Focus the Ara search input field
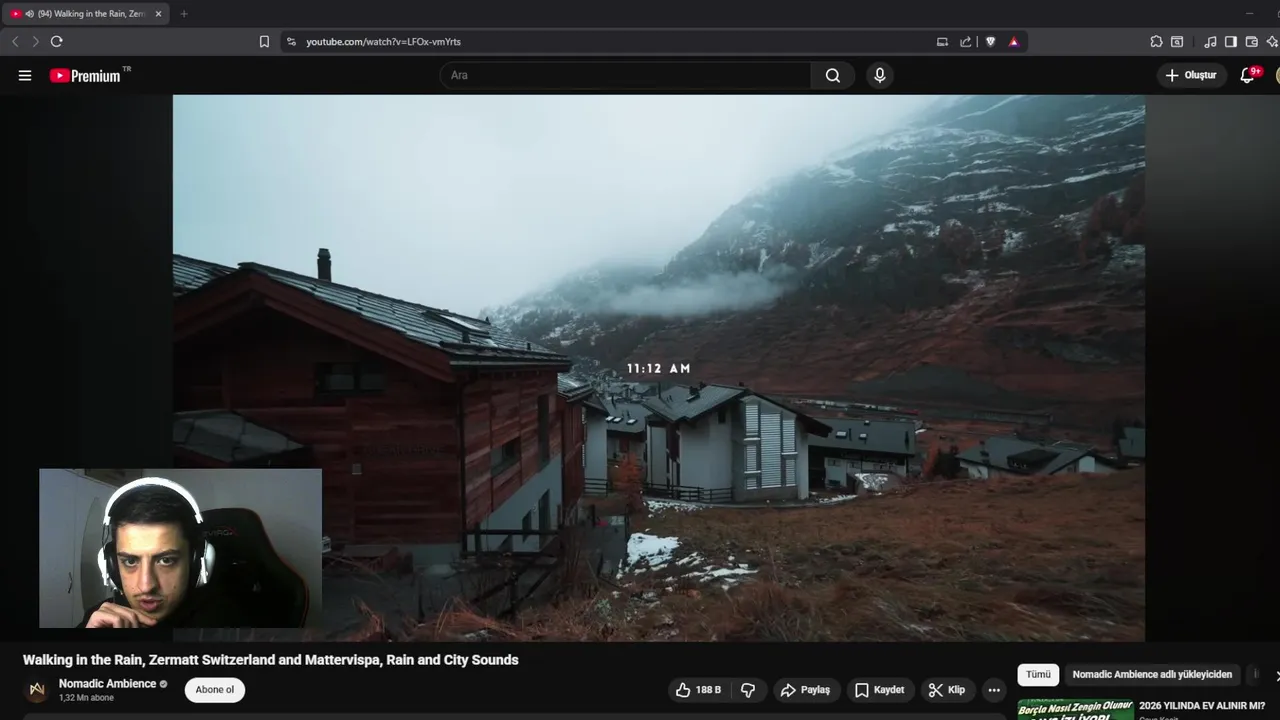This screenshot has width=1280, height=720. pyautogui.click(x=626, y=75)
